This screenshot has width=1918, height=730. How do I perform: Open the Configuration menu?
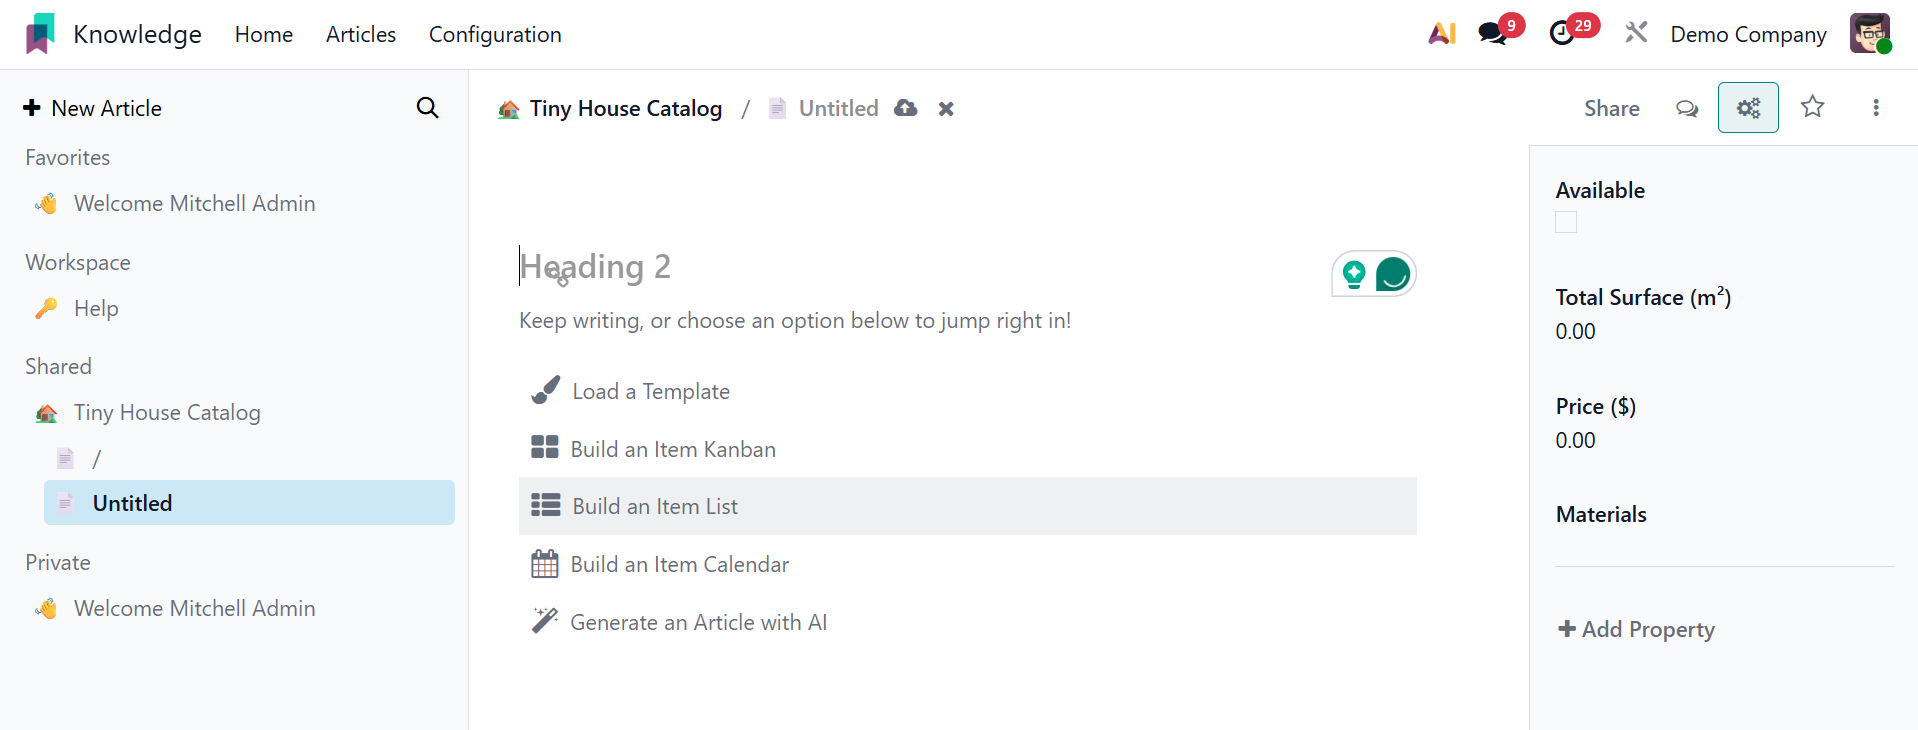click(x=495, y=34)
